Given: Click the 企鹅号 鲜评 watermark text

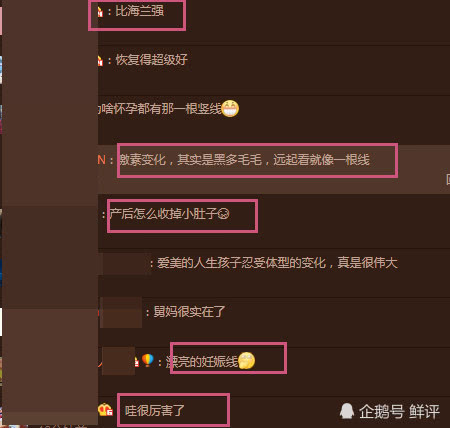Looking at the screenshot, I should (399, 411).
